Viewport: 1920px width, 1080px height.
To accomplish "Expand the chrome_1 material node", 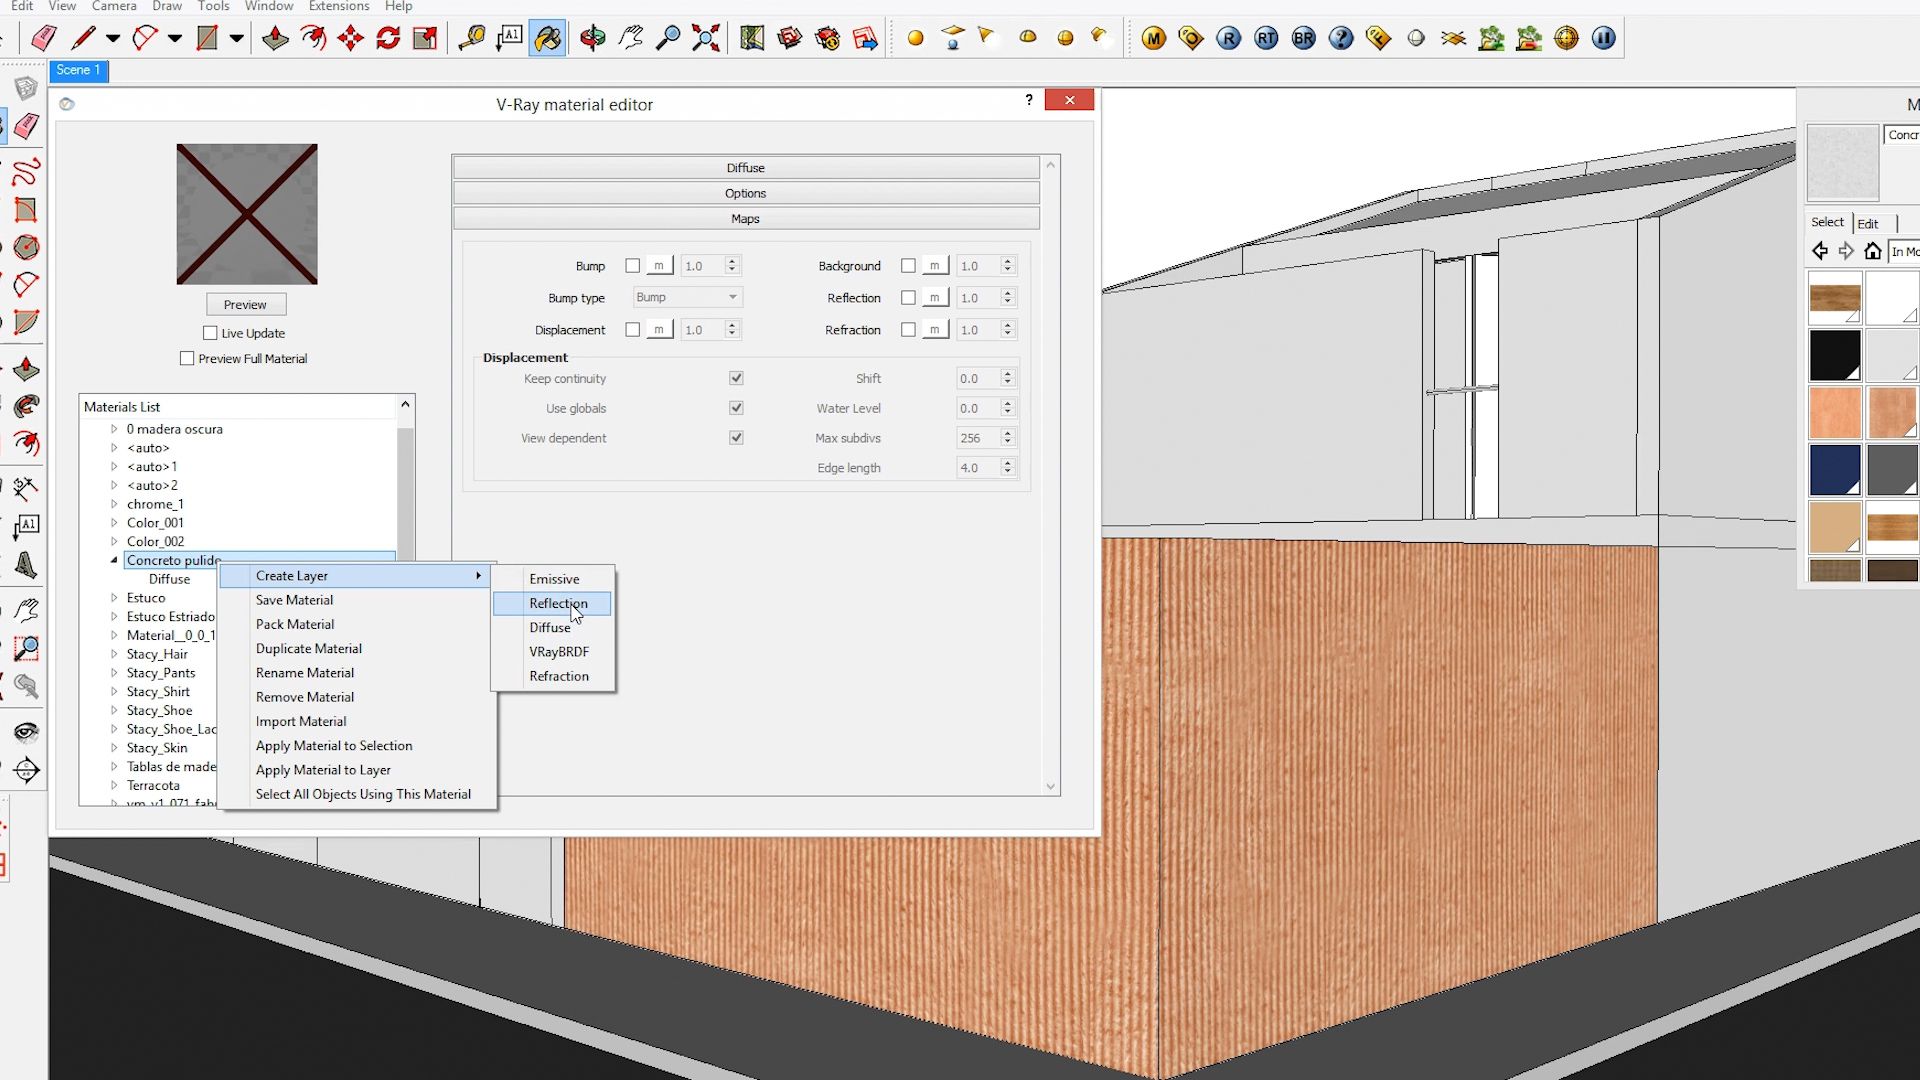I will coord(114,504).
